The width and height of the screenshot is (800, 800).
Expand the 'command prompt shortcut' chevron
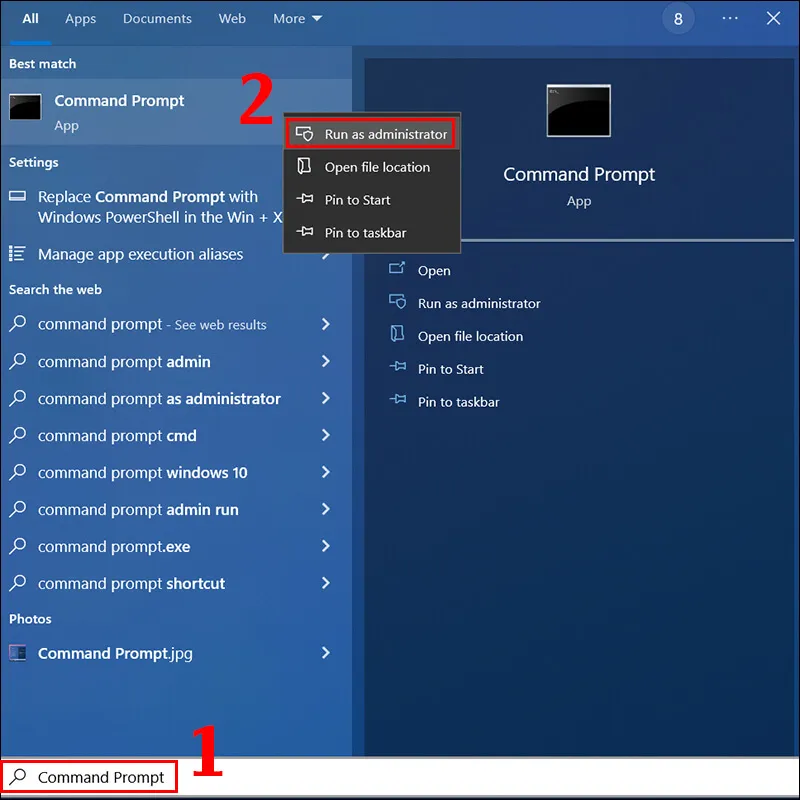[326, 583]
